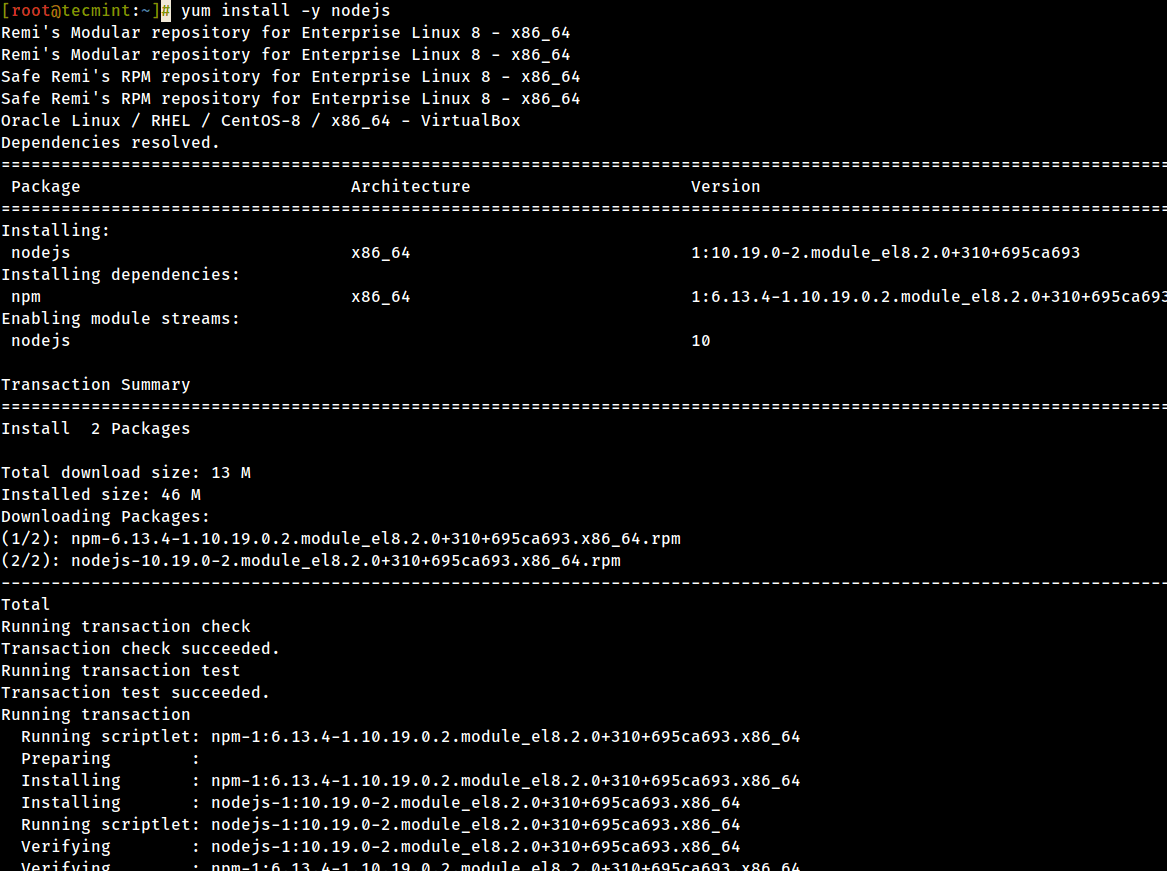Screen dimensions: 1167x871
Task: Click x86_64 architecture in the npm row
Action: (x=380, y=297)
